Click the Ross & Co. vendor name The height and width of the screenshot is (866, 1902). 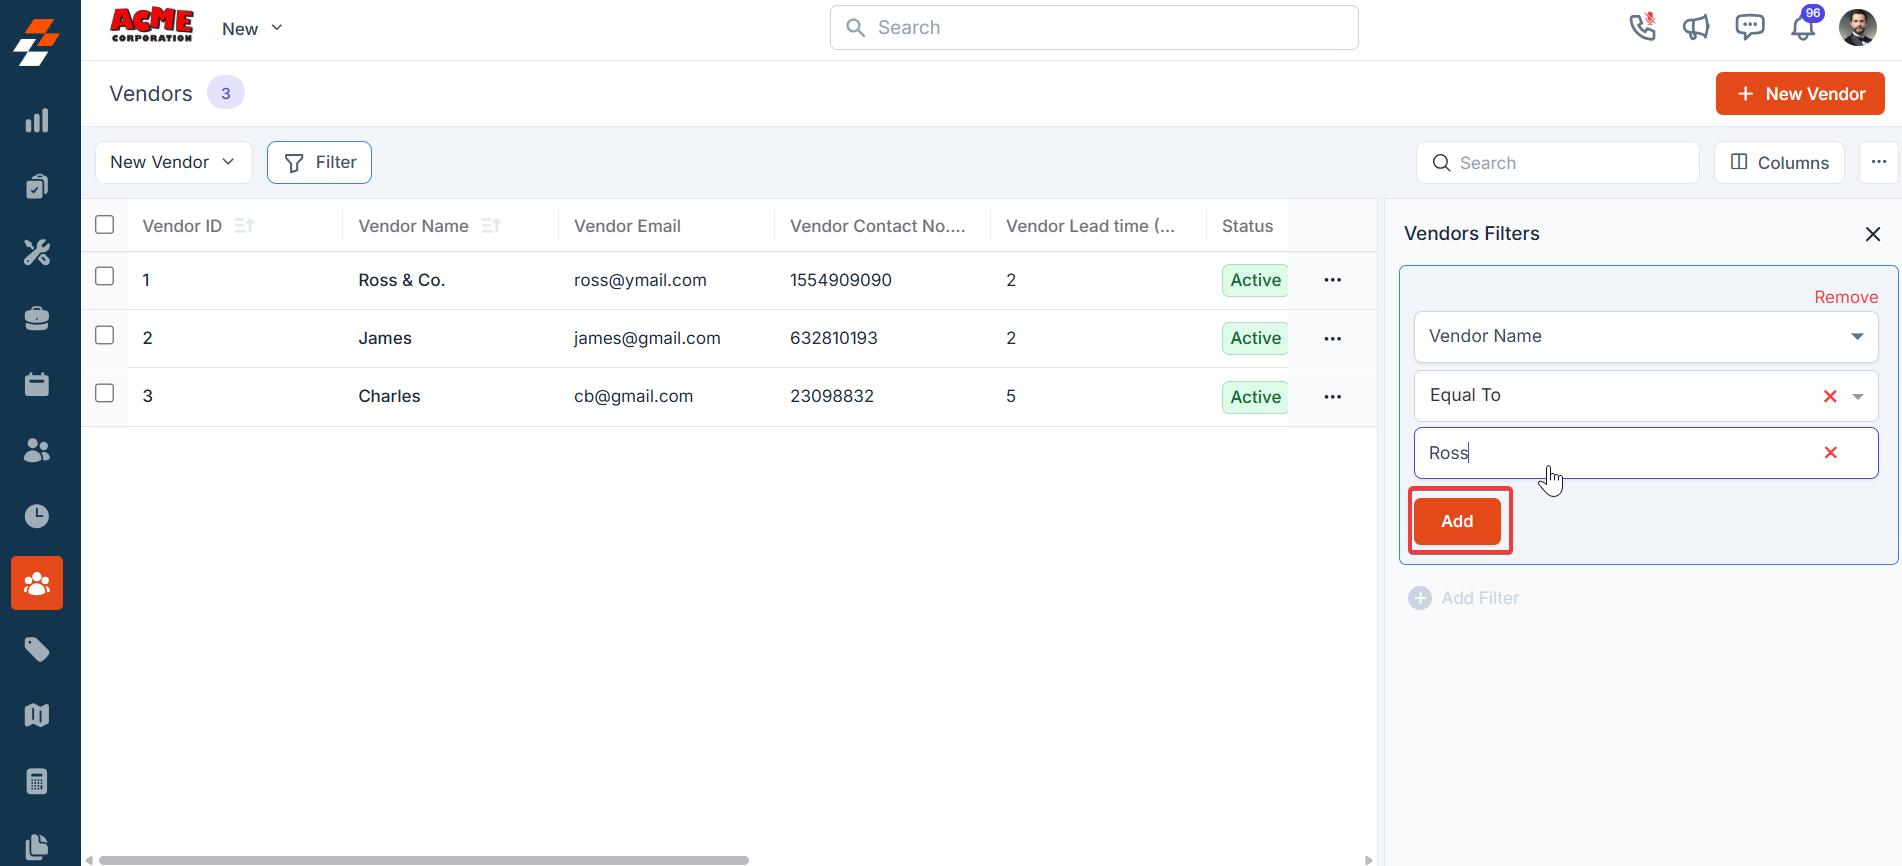pos(402,280)
